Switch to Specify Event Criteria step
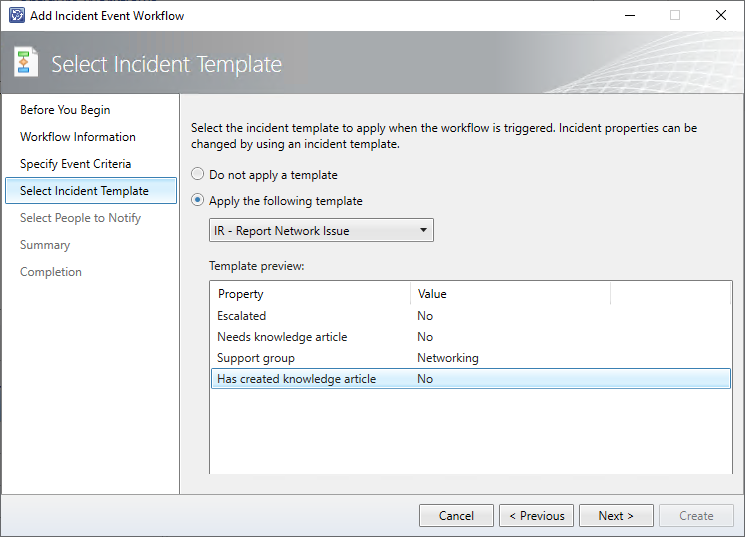The image size is (745, 537). click(x=76, y=164)
